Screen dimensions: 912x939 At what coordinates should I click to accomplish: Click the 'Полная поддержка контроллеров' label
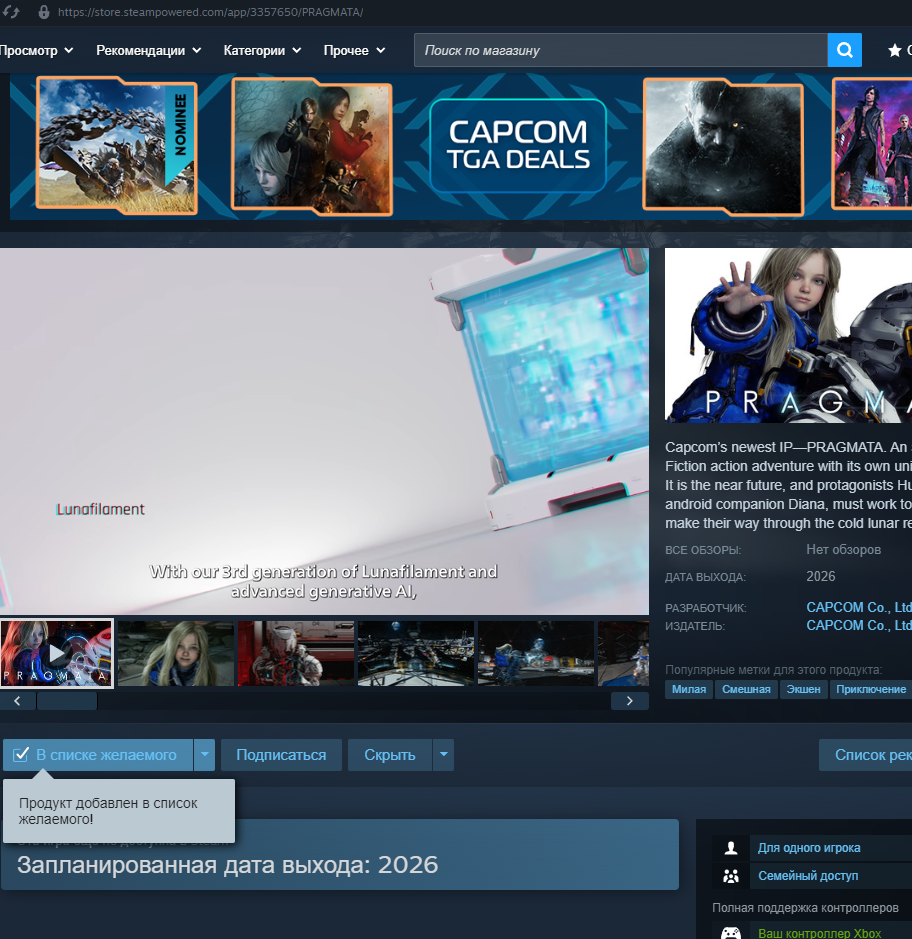coord(805,908)
